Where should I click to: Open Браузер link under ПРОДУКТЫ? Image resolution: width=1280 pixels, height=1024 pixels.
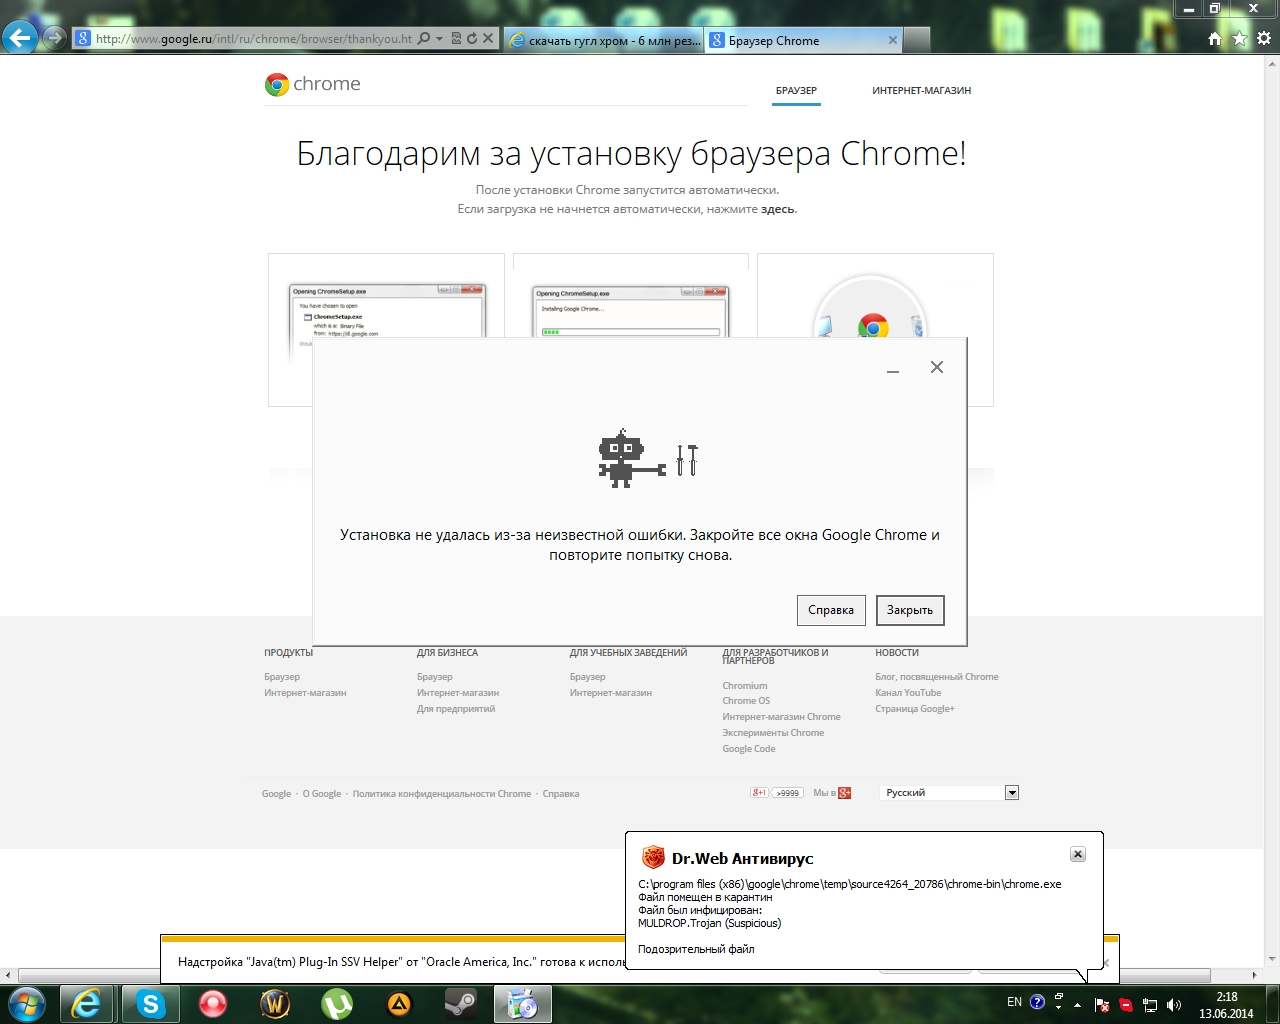282,677
